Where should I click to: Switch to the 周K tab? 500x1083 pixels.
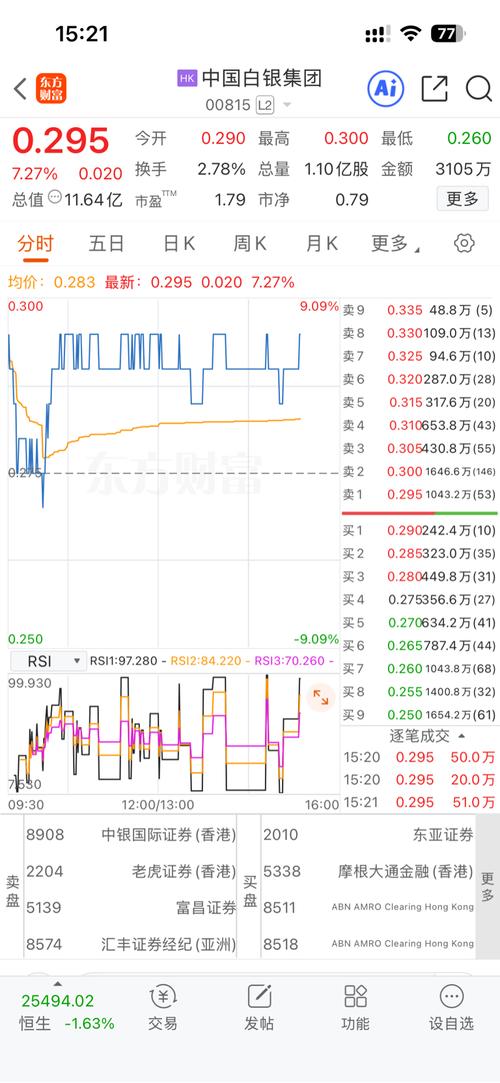(250, 243)
